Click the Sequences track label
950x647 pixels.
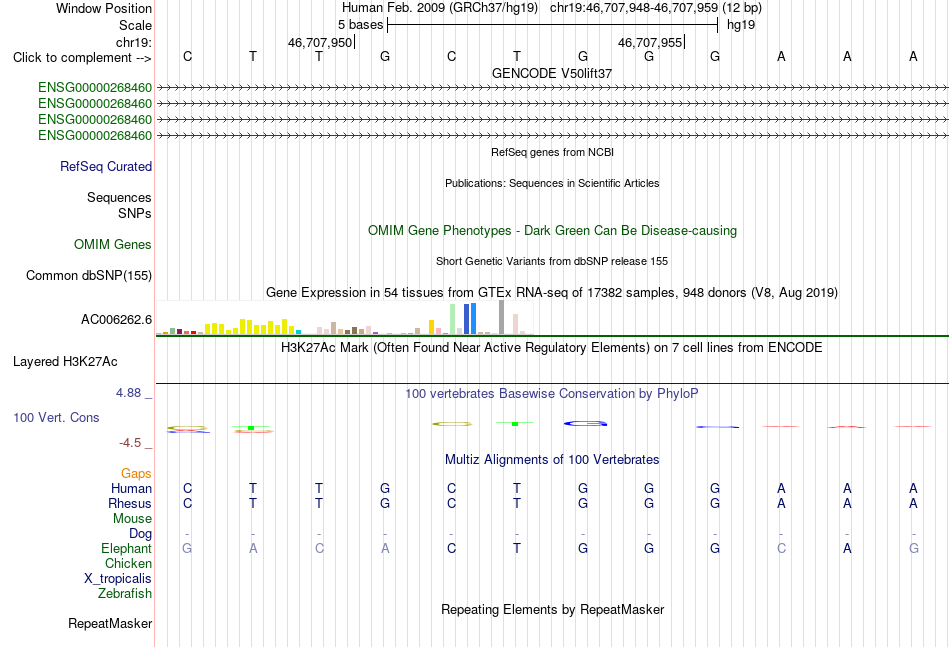click(x=119, y=197)
